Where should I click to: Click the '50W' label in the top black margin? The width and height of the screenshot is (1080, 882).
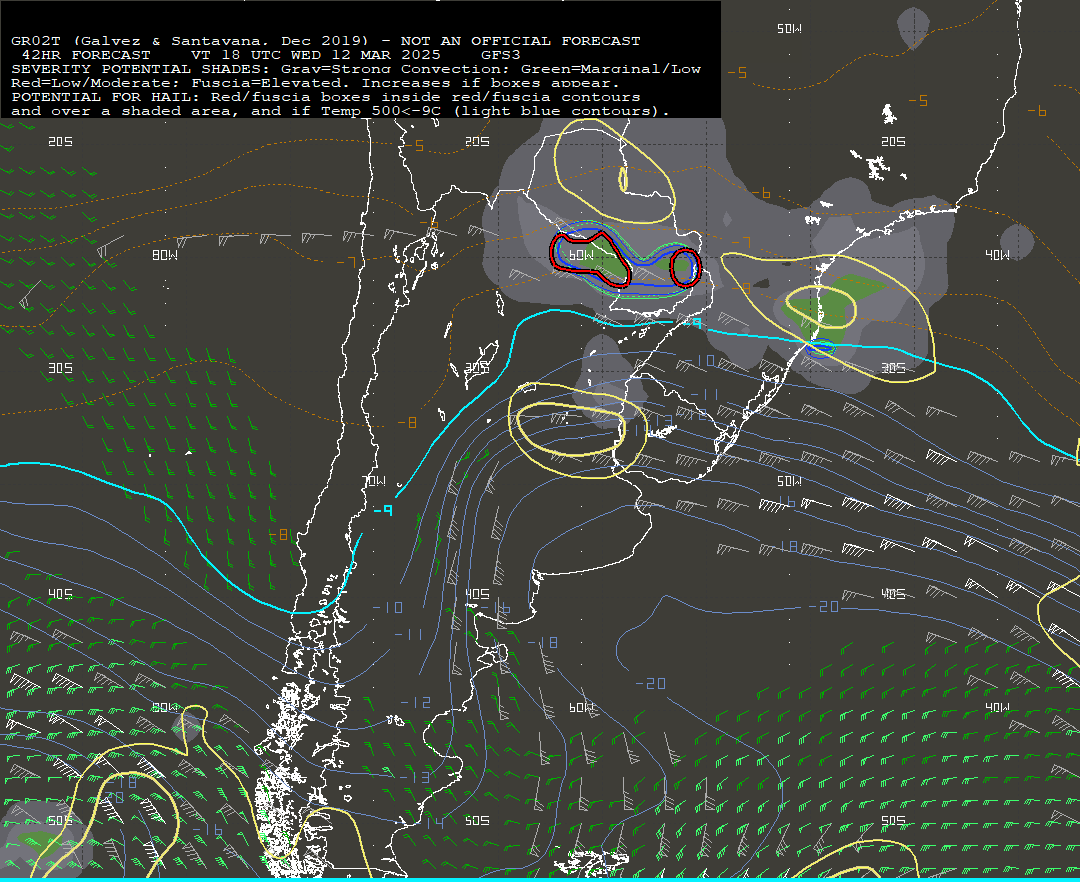(789, 28)
